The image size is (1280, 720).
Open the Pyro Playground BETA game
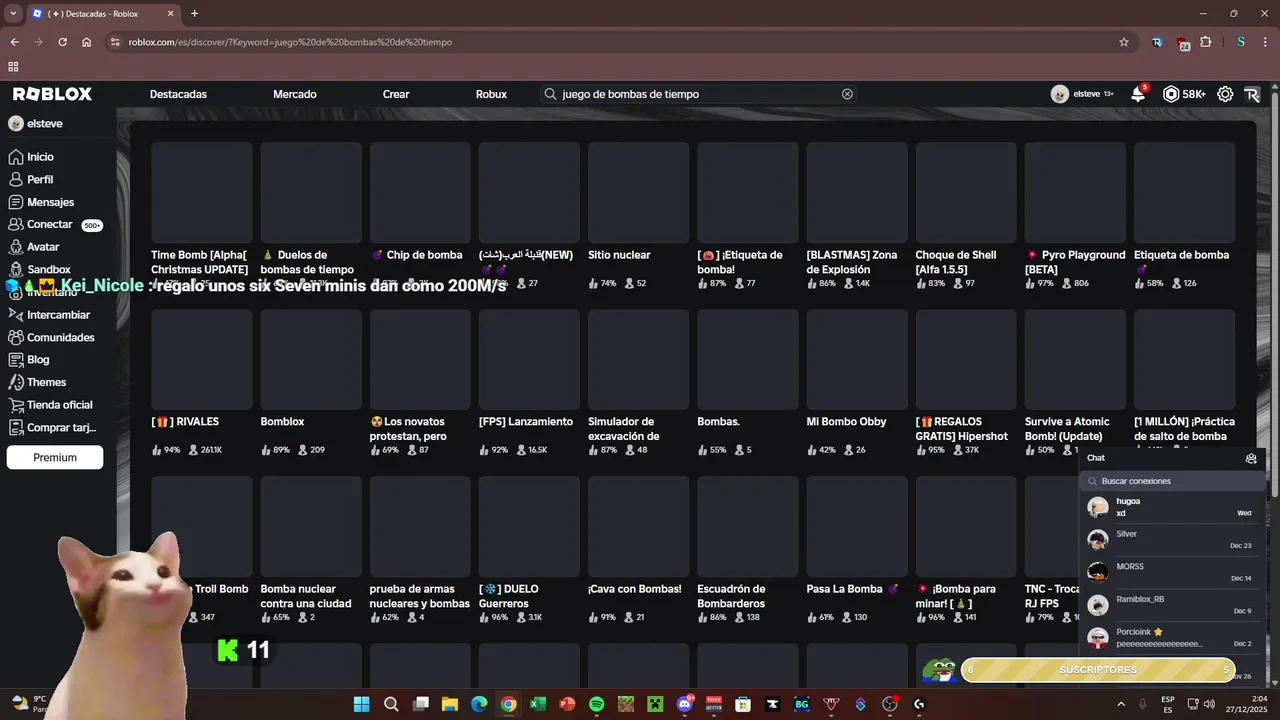coord(1075,192)
